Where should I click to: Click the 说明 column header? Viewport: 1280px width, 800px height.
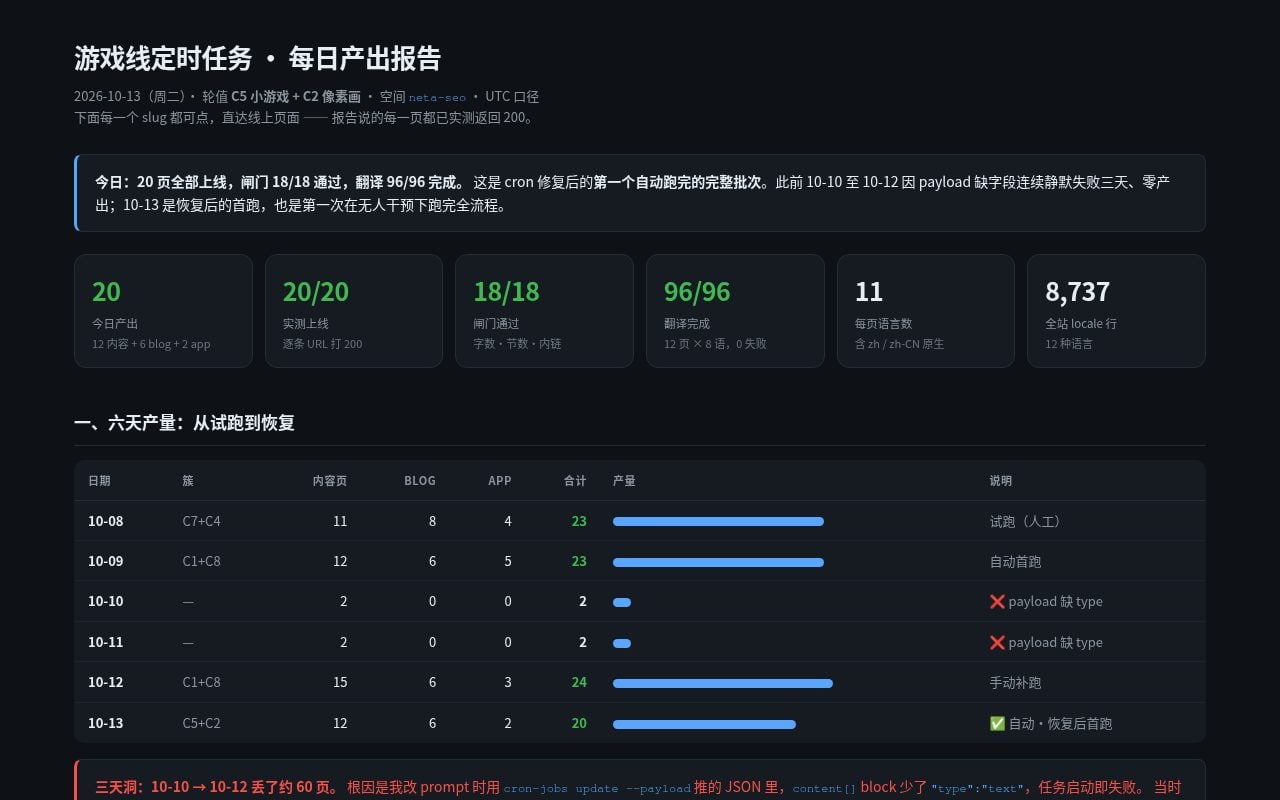[x=1001, y=480]
